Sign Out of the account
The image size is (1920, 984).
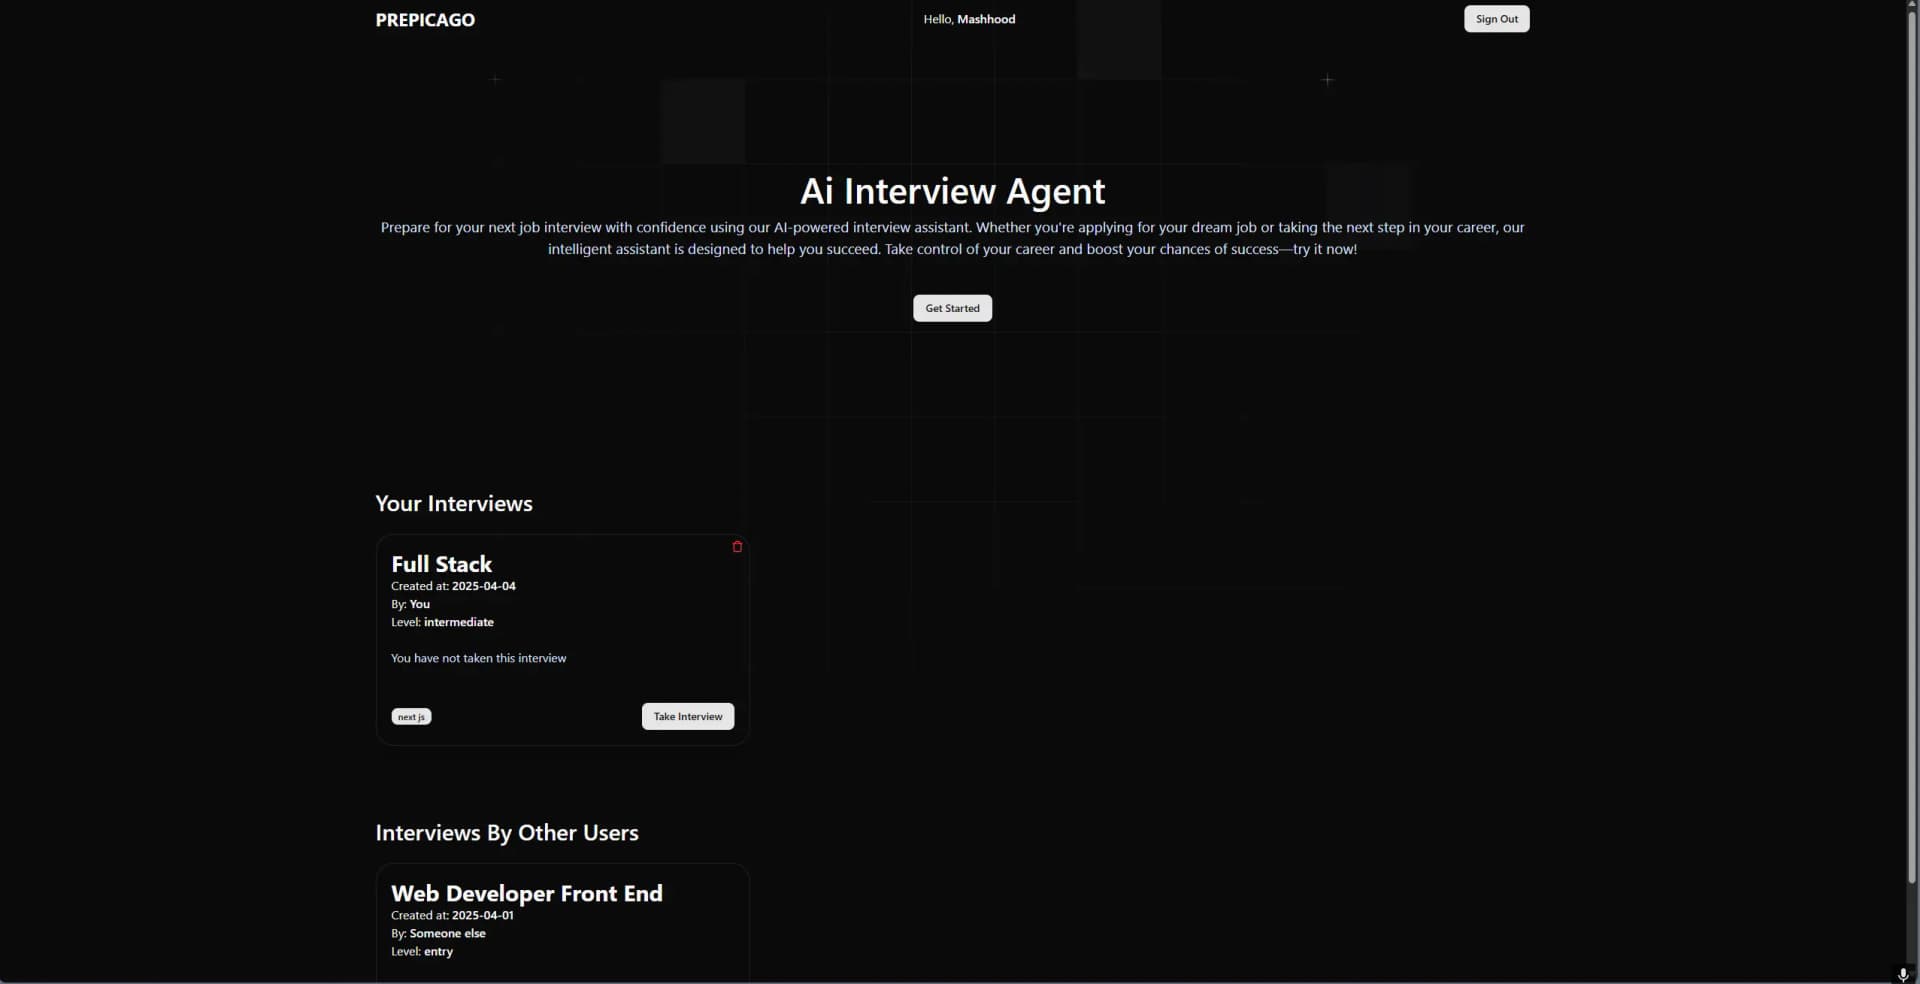click(1496, 18)
